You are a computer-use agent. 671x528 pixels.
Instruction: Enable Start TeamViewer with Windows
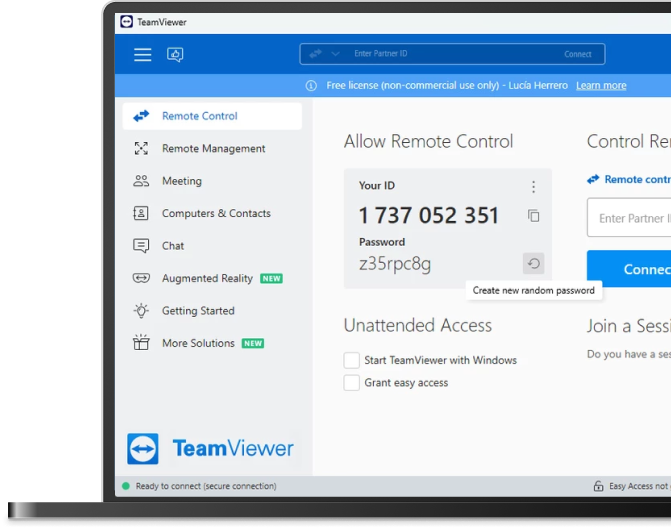click(x=351, y=360)
